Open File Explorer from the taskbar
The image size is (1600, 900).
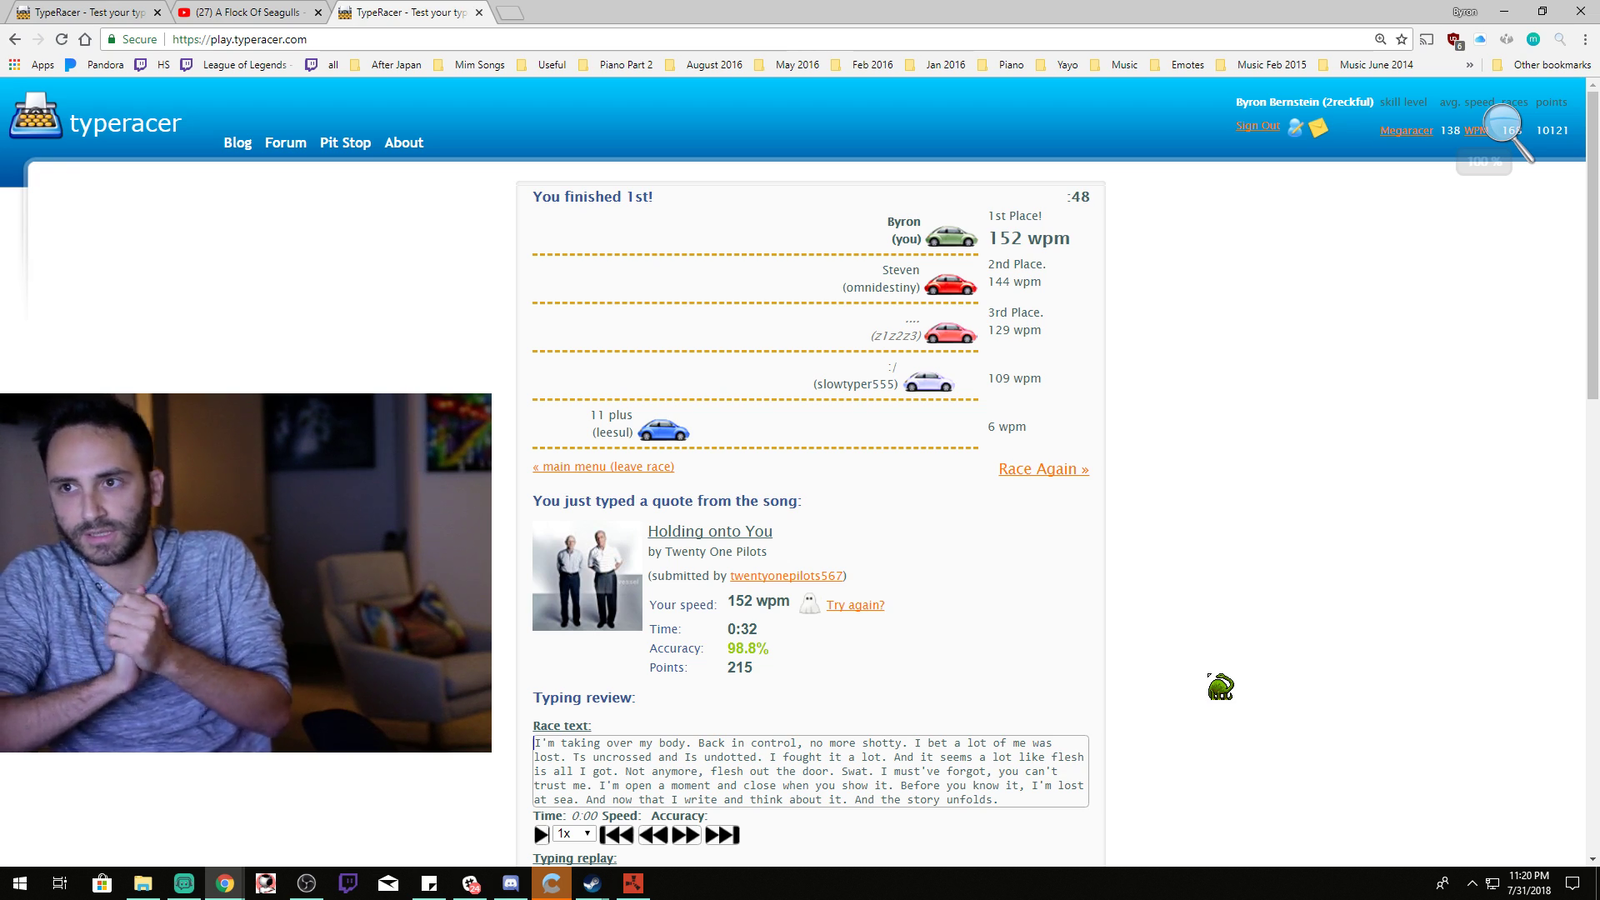[143, 883]
